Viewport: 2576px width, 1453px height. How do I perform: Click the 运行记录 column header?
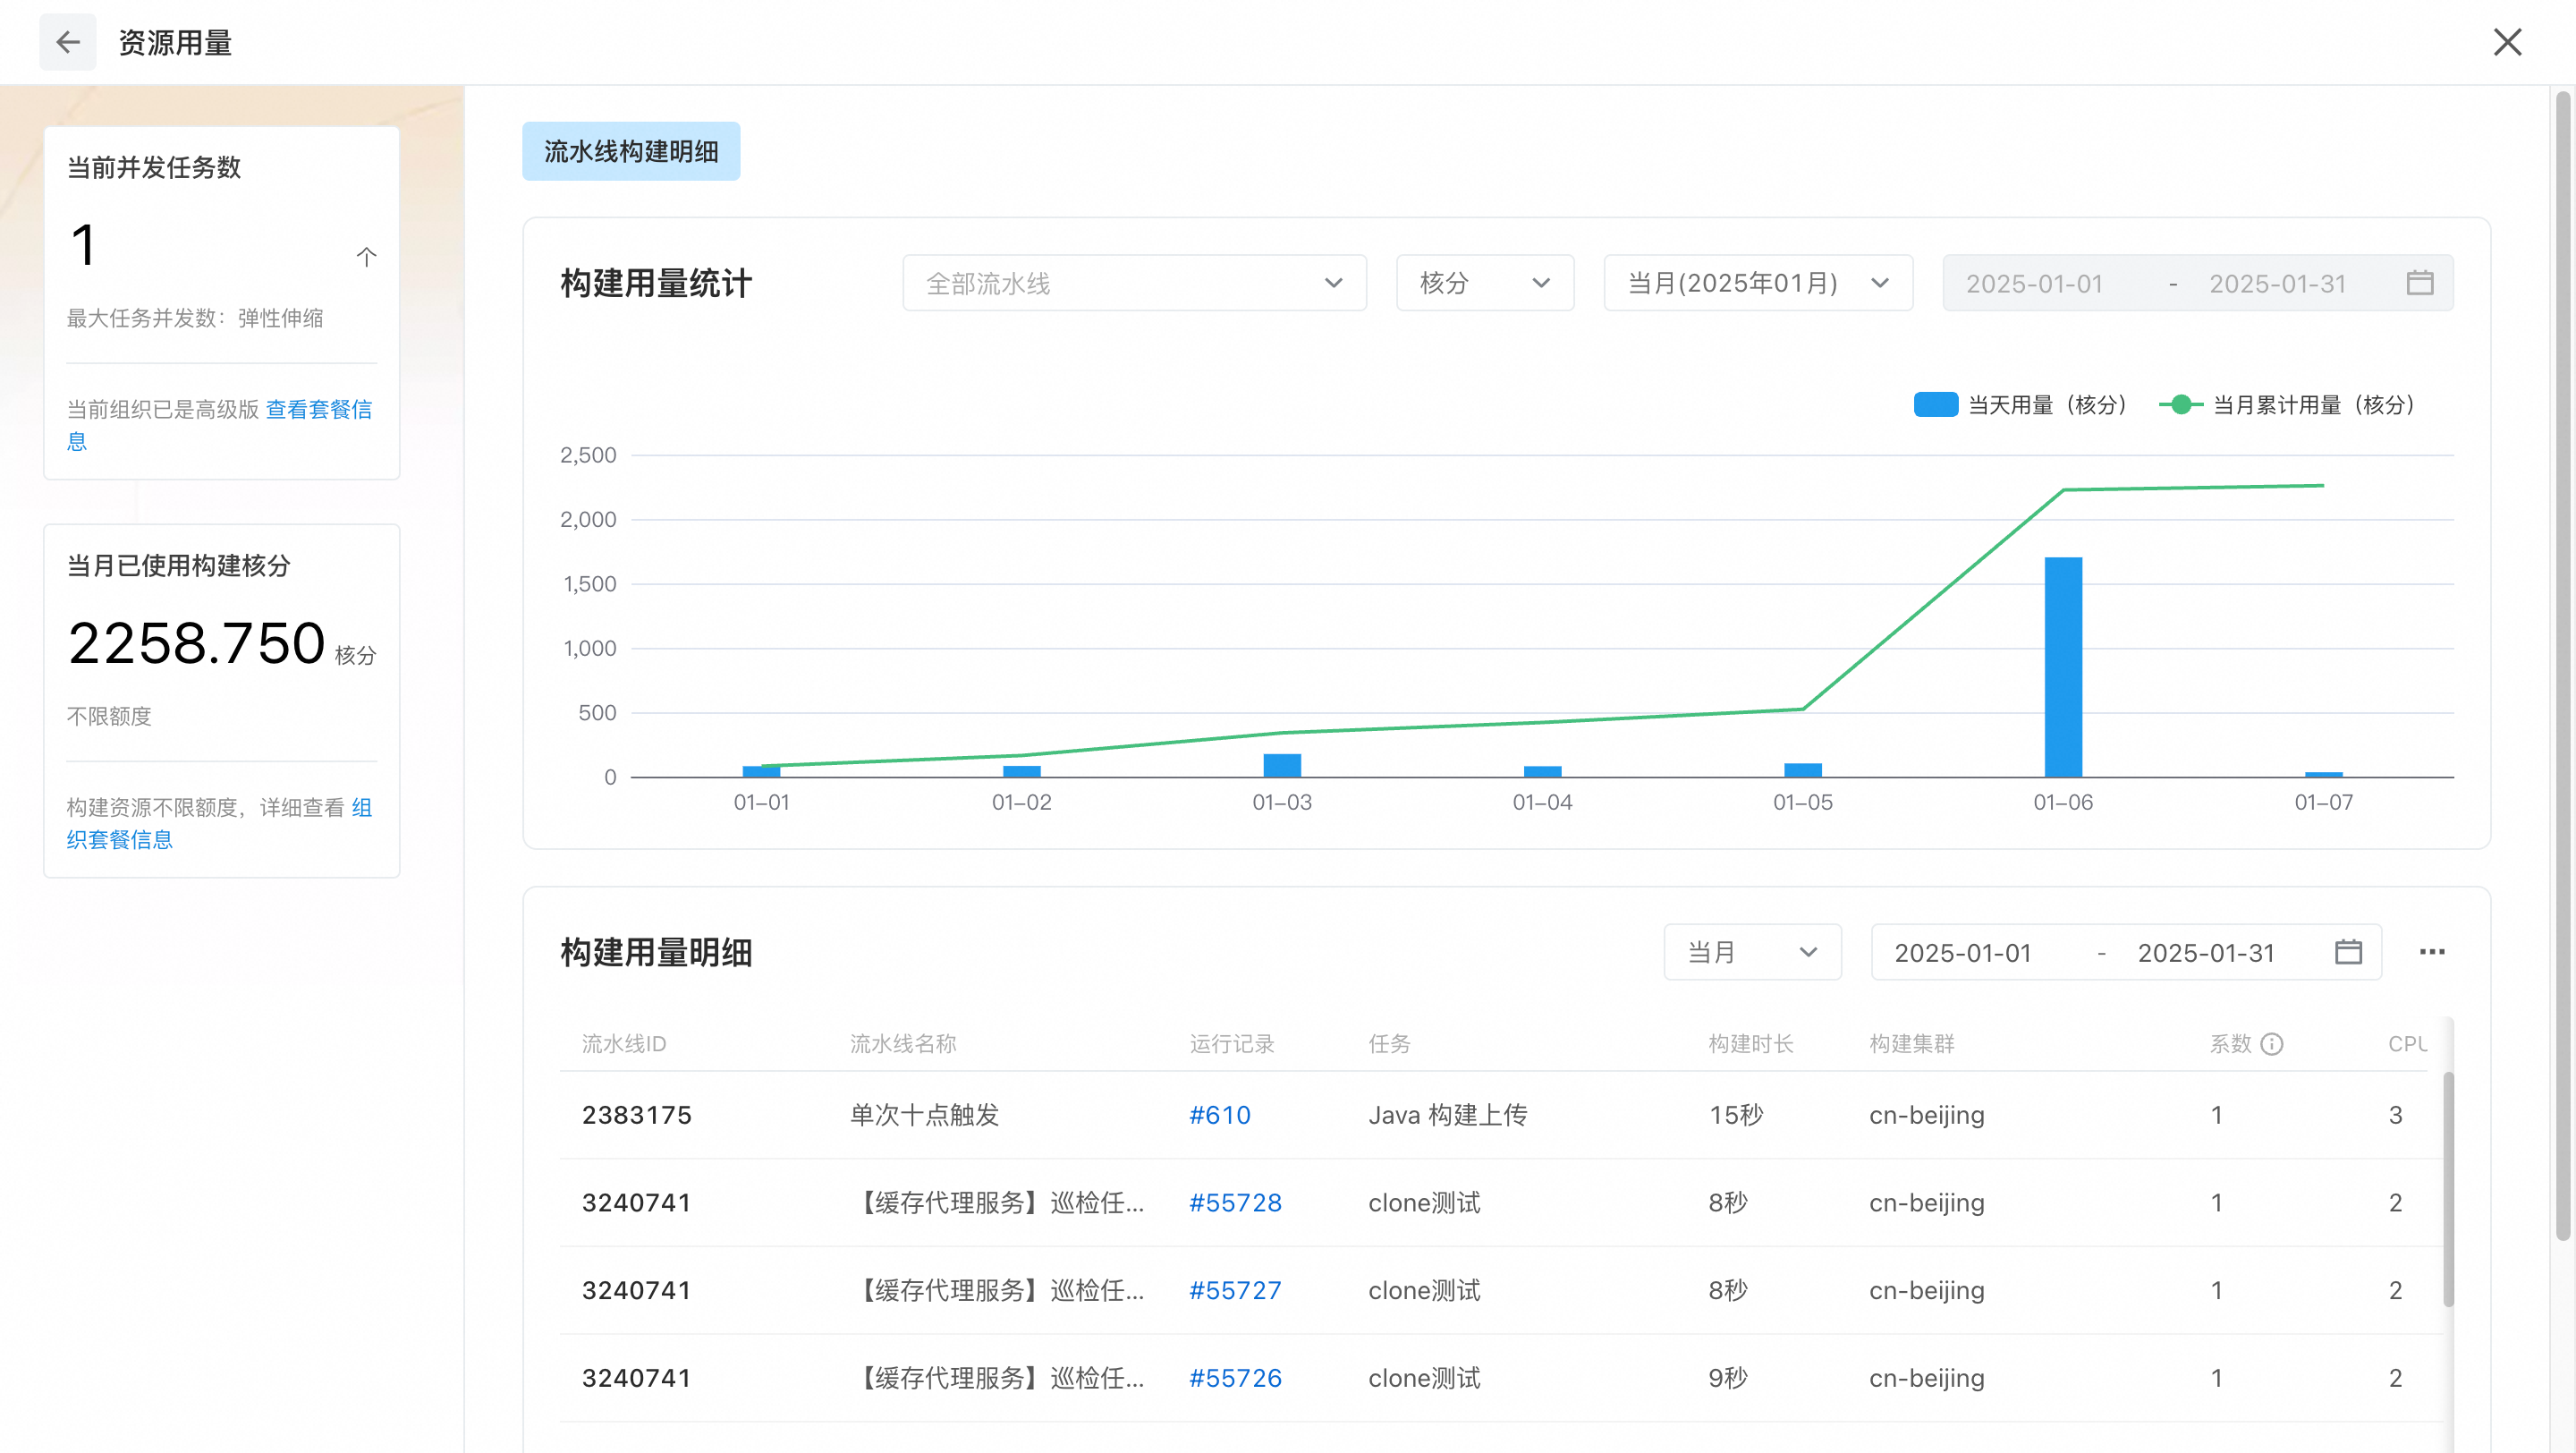coord(1231,1044)
